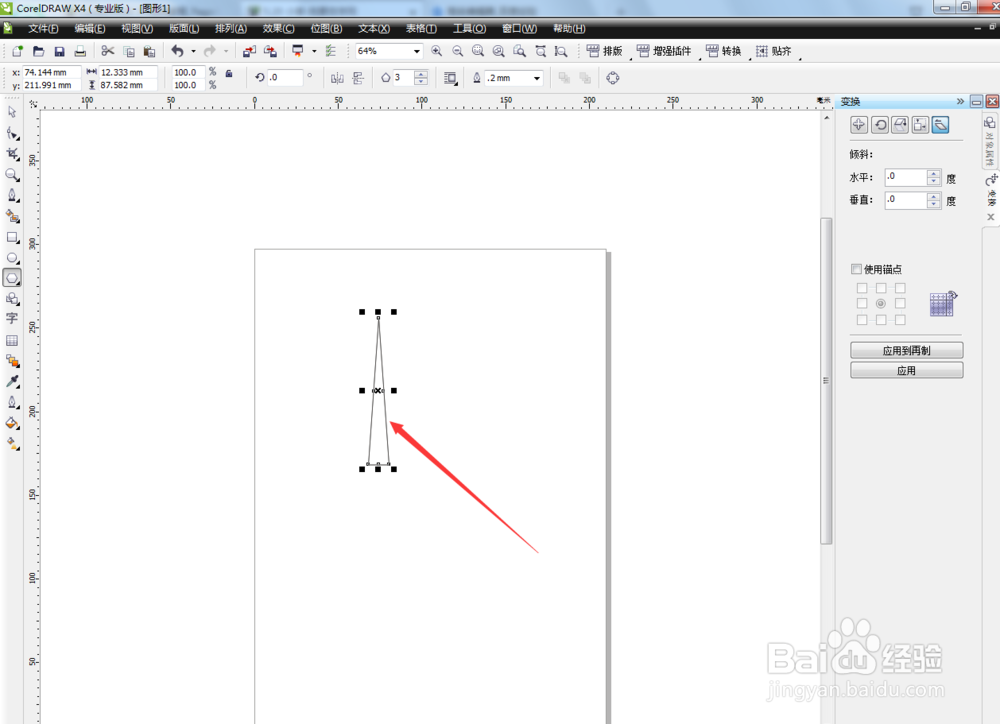Open the 增强插件 plugin button
Image resolution: width=1000 pixels, height=724 pixels.
(x=664, y=51)
